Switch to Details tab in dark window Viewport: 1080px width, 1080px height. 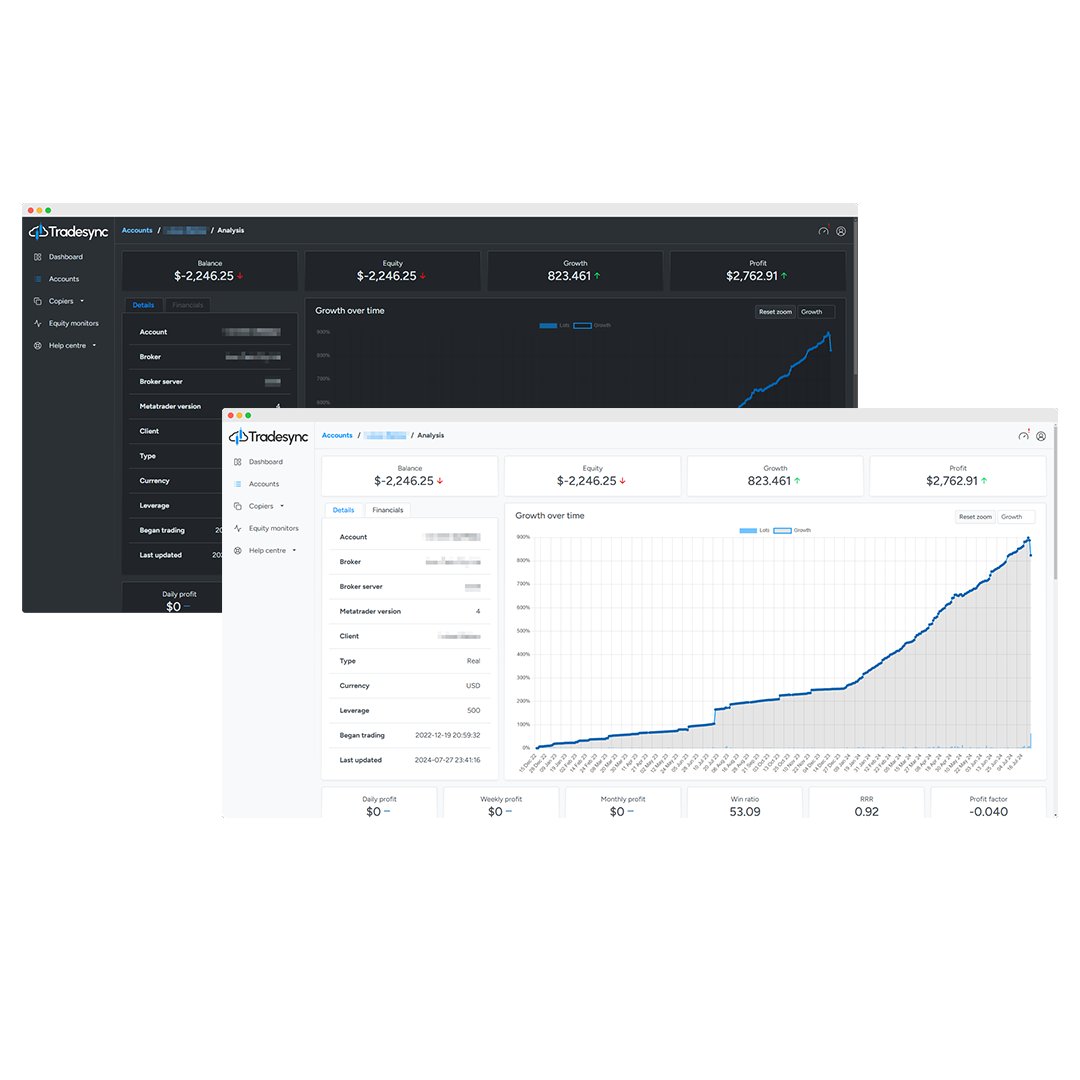pos(143,305)
